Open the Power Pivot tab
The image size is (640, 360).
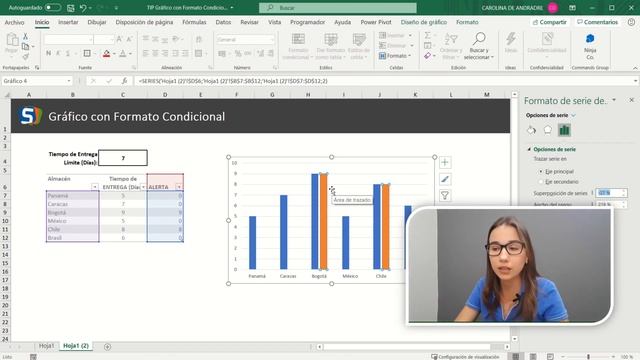click(376, 22)
